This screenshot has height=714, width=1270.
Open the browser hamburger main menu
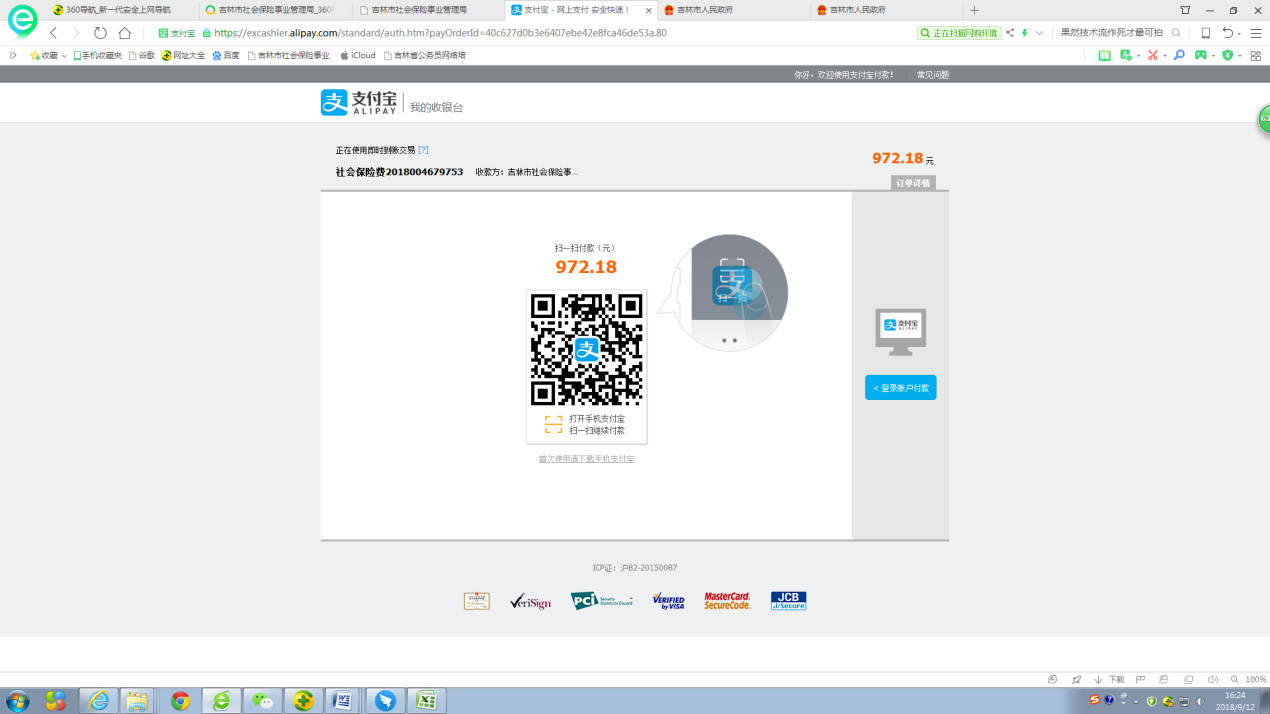pos(1256,33)
